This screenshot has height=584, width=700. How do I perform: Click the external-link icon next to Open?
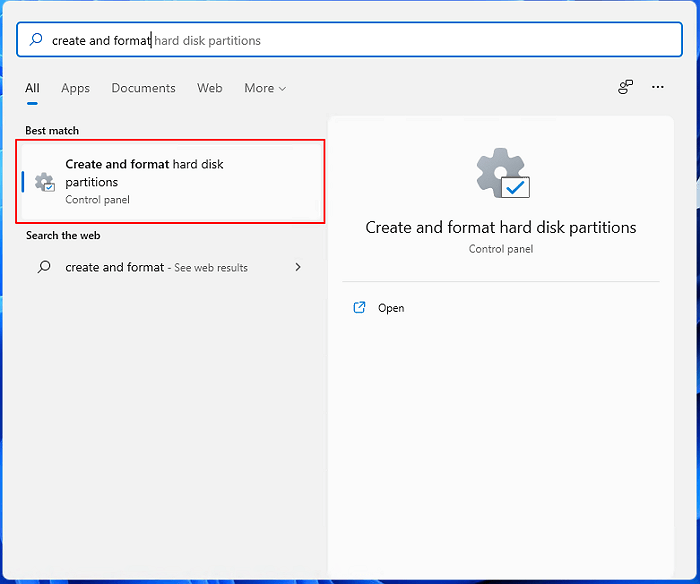(360, 308)
